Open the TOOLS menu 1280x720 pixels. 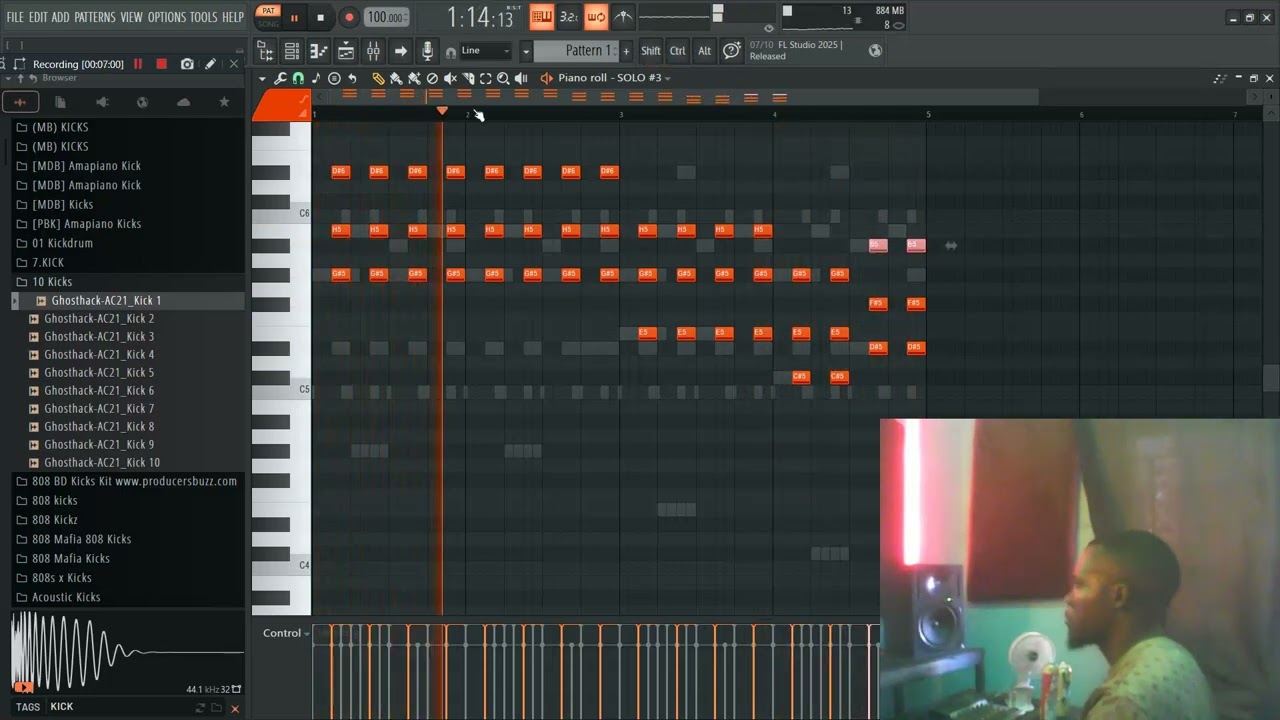[203, 17]
